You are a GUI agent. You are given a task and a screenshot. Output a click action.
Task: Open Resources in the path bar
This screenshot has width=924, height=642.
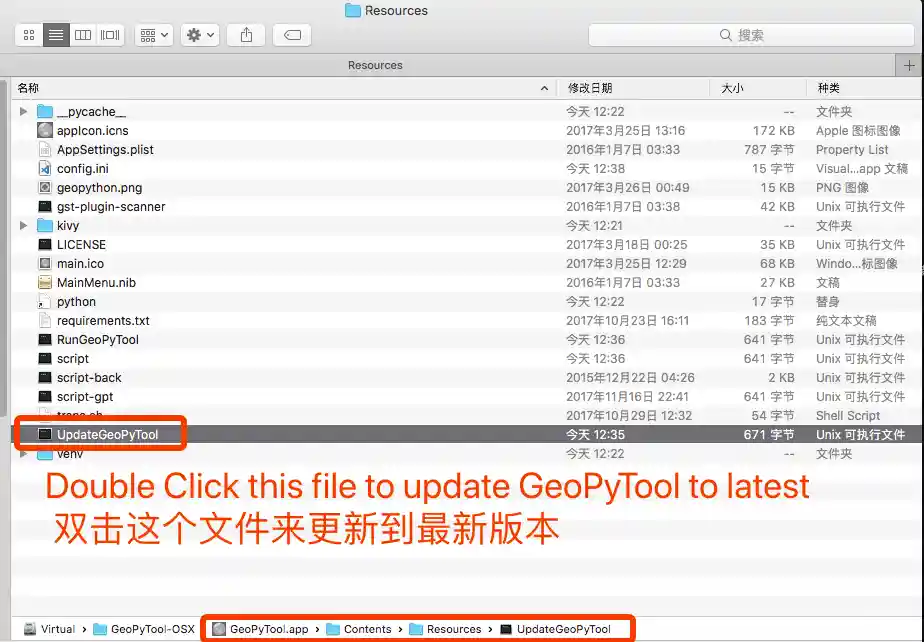click(x=446, y=629)
